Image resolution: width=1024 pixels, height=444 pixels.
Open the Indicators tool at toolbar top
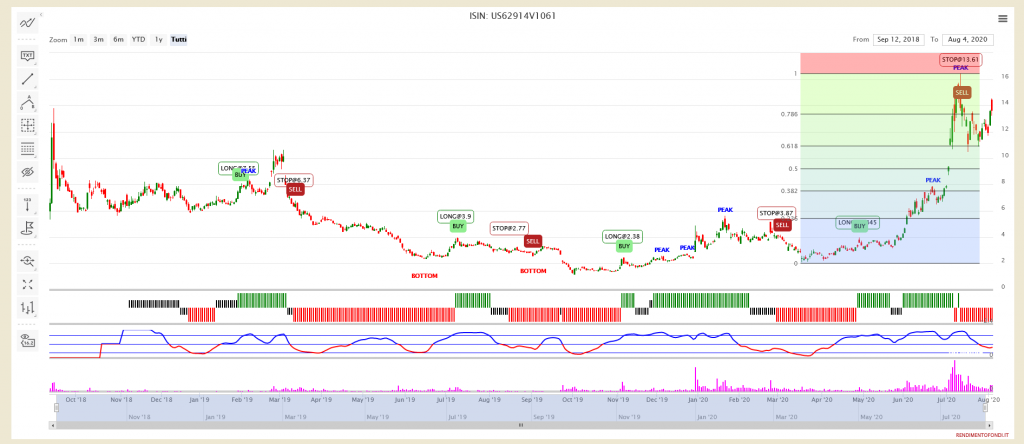click(x=28, y=22)
